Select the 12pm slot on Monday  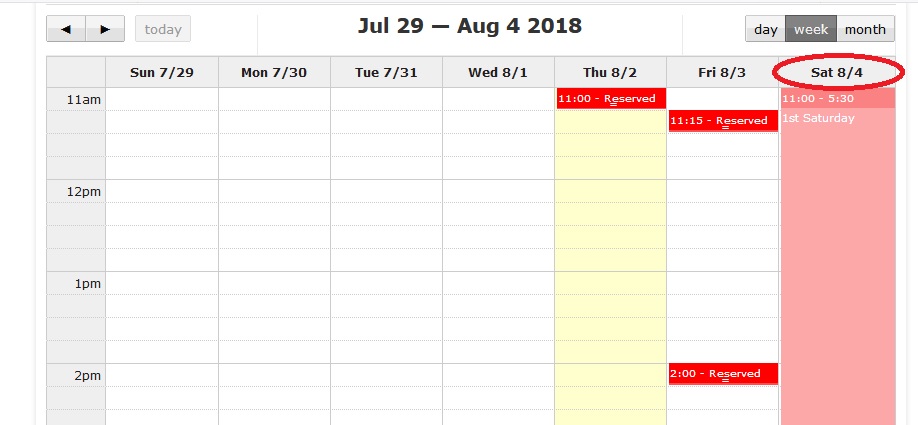click(x=274, y=191)
